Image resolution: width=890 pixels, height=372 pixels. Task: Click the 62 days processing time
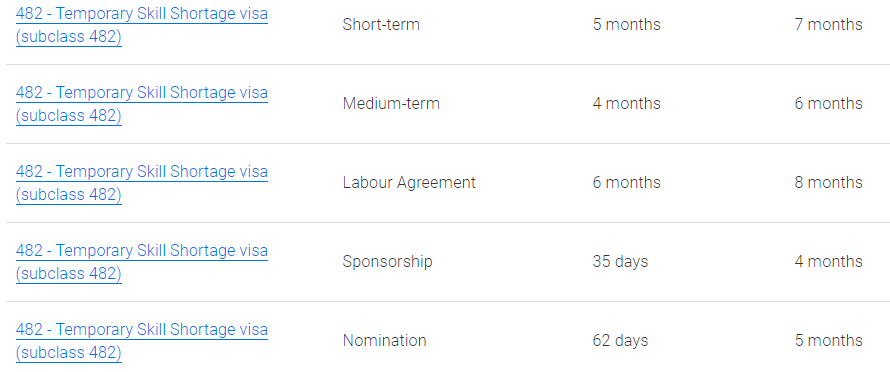(620, 341)
